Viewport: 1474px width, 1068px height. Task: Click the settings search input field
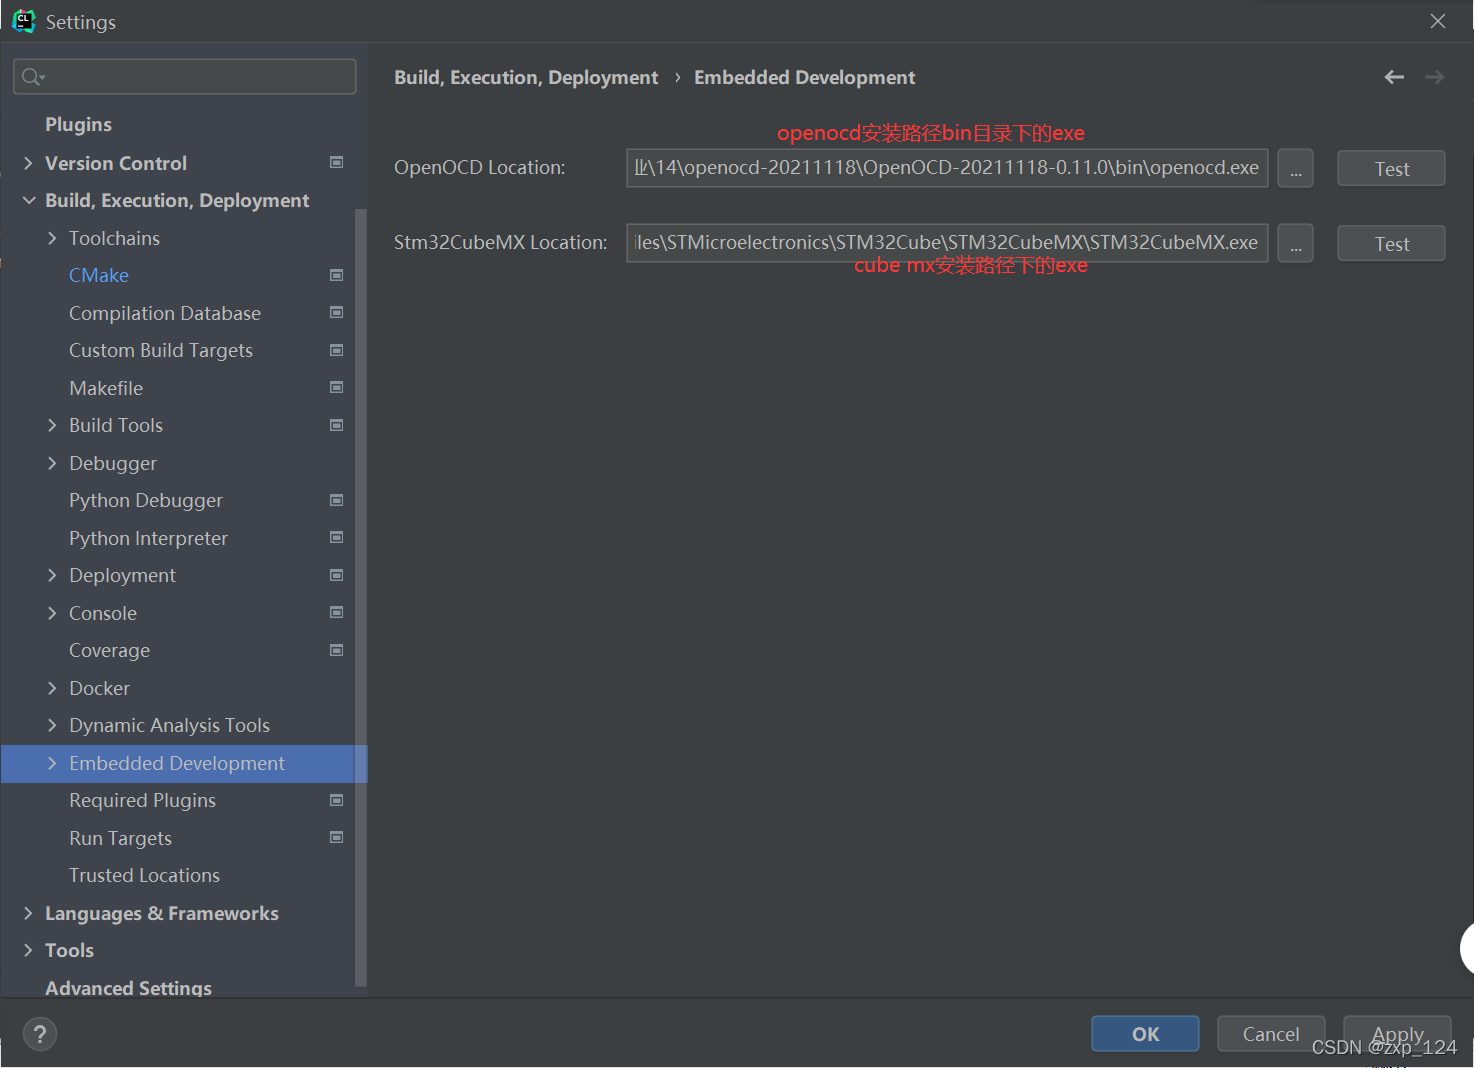click(x=185, y=77)
